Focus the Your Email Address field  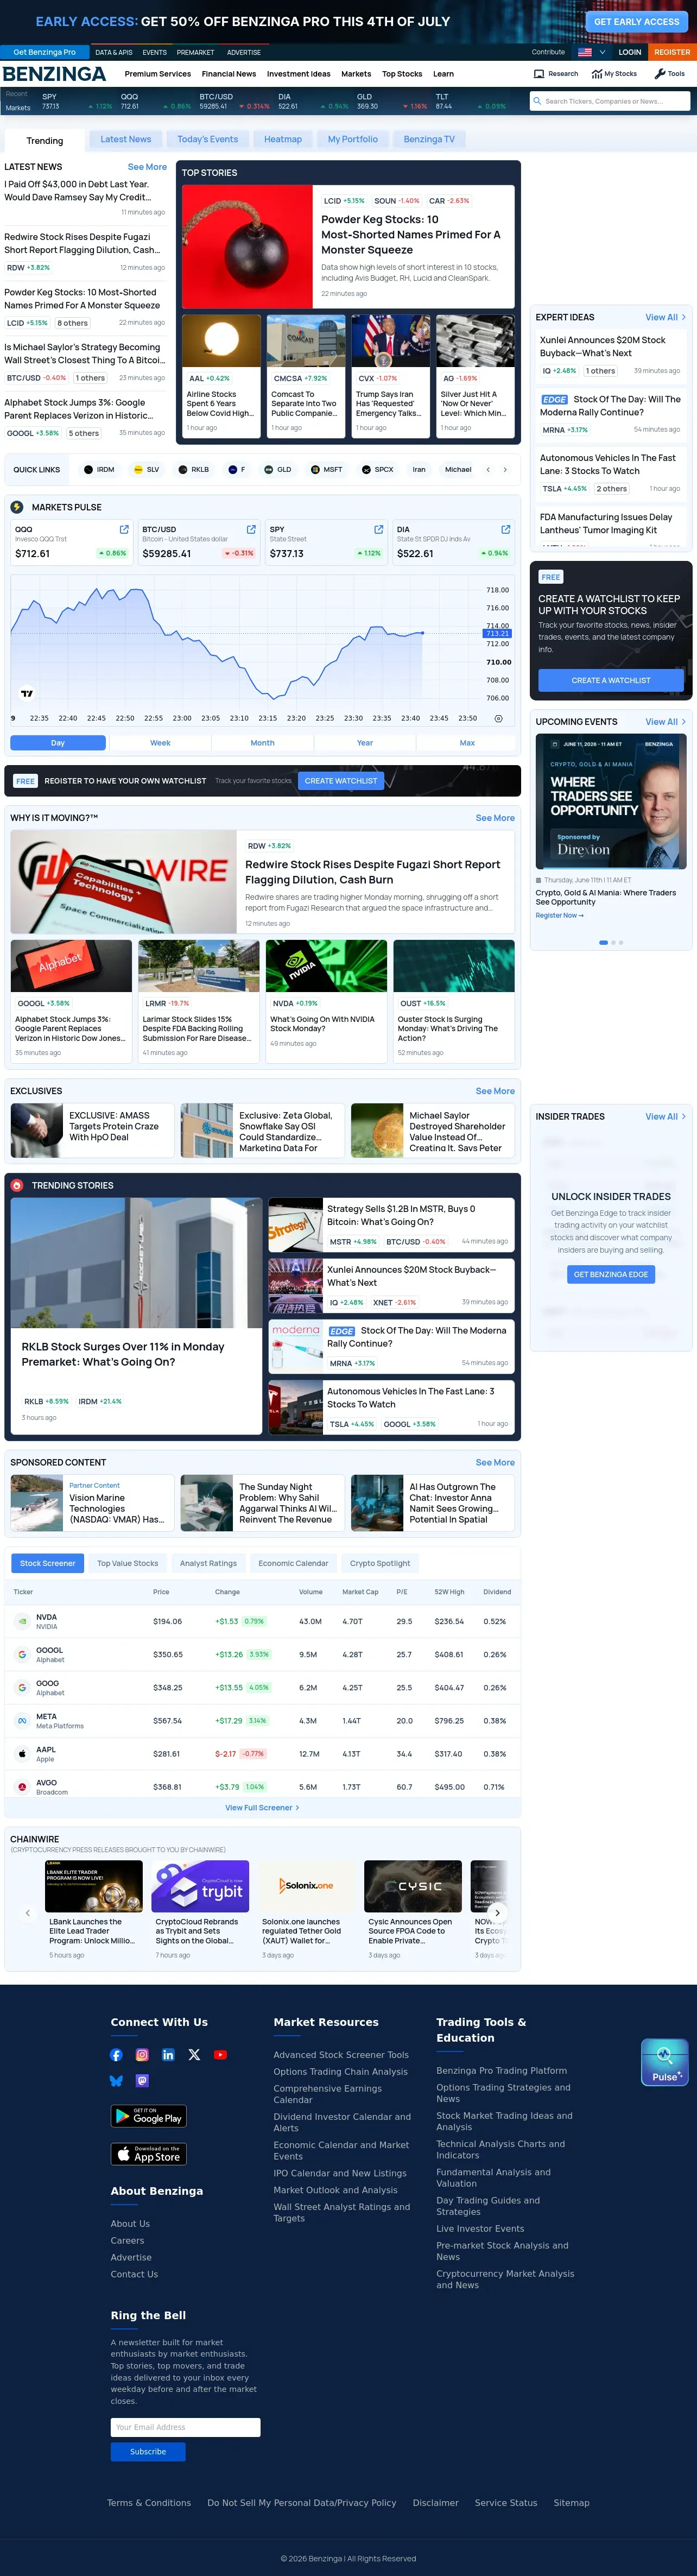185,2427
